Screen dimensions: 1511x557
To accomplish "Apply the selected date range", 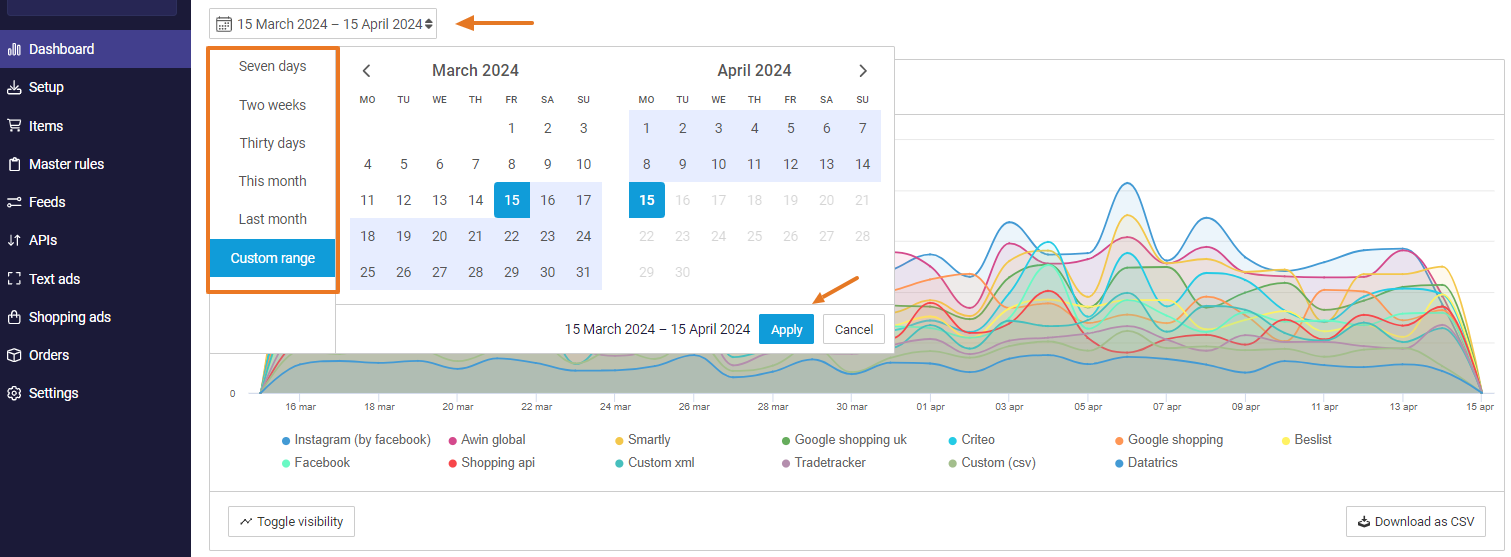I will click(x=786, y=329).
